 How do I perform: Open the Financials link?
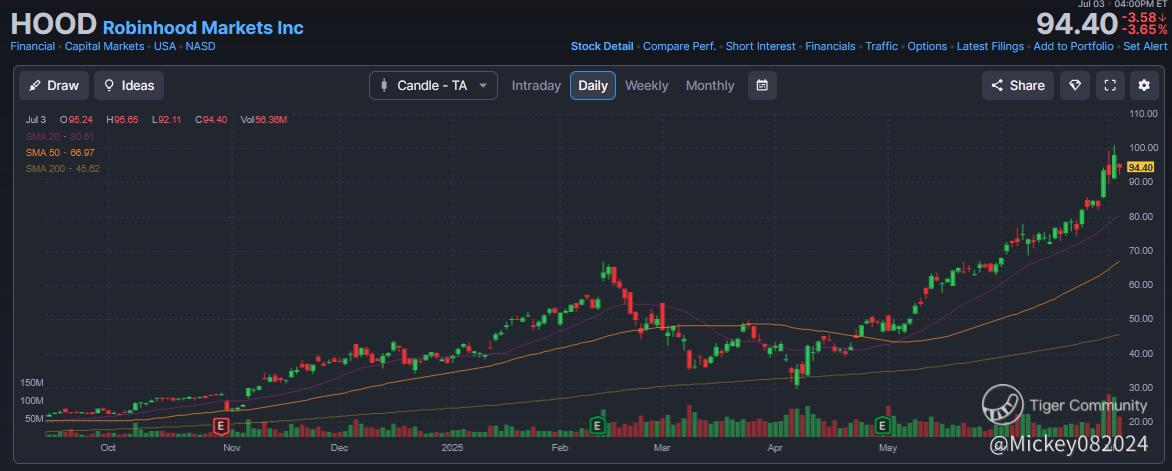tap(830, 46)
